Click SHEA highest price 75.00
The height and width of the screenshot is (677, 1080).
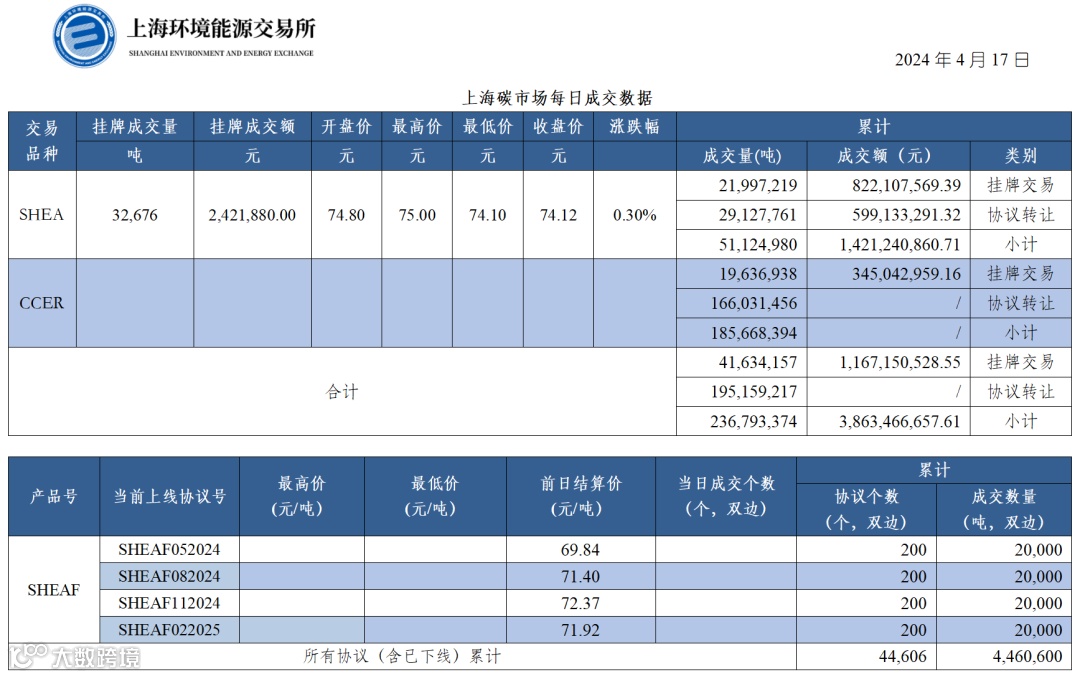[417, 215]
